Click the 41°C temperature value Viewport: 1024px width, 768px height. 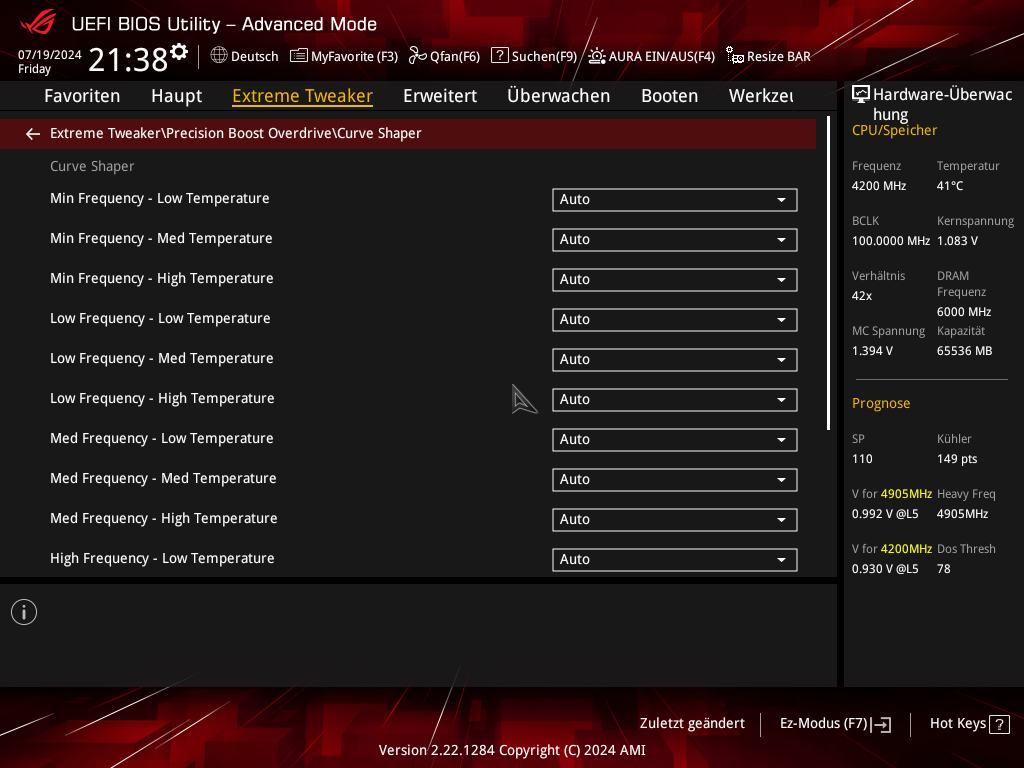(x=950, y=186)
